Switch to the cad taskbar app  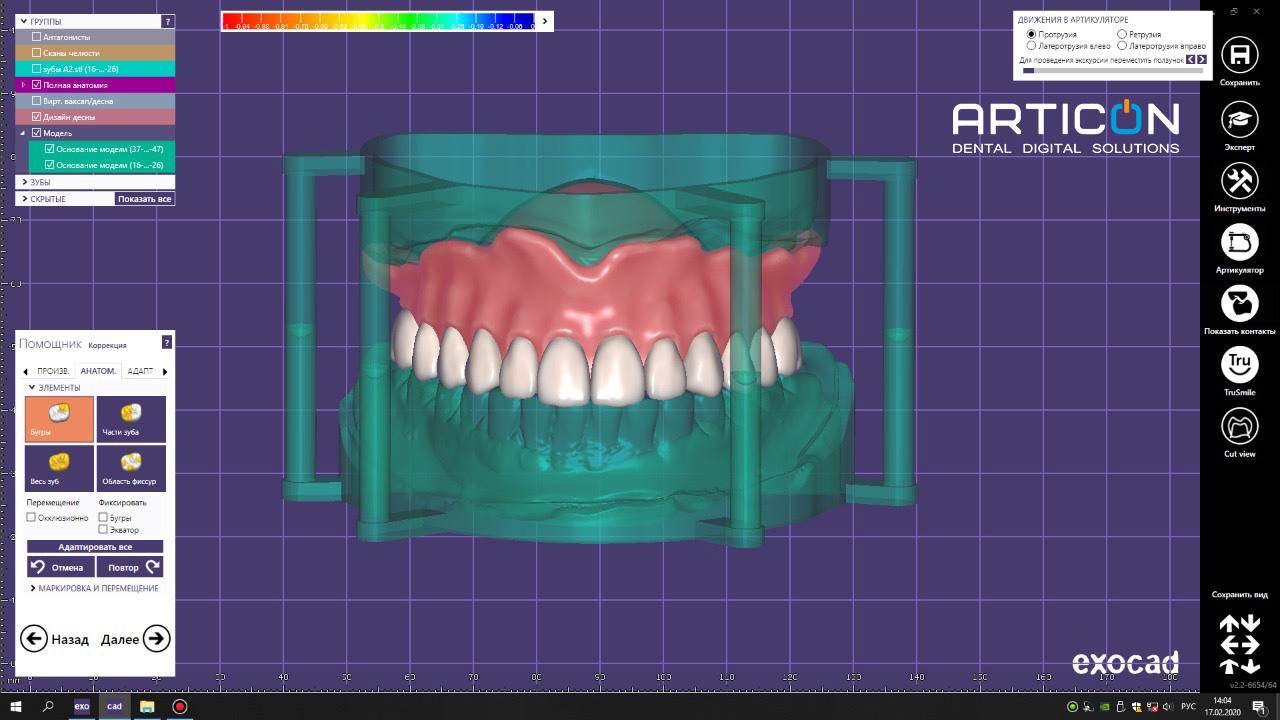114,706
